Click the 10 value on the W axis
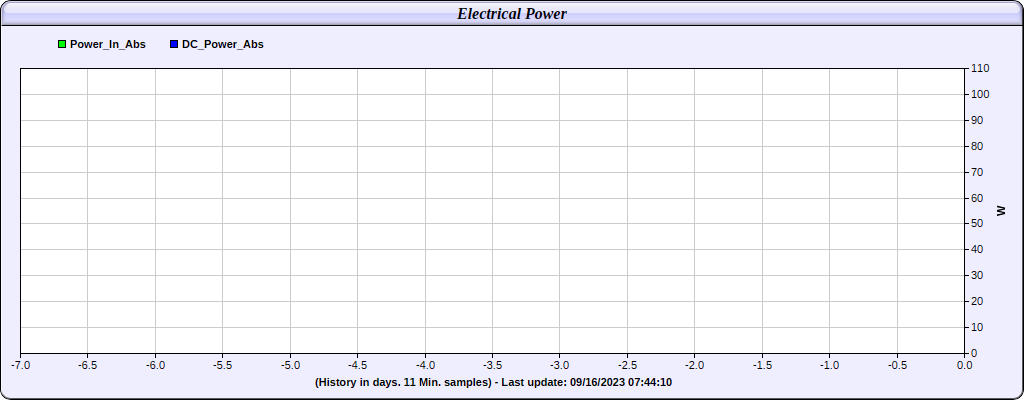Viewport: 1024px width, 400px height. tap(978, 327)
